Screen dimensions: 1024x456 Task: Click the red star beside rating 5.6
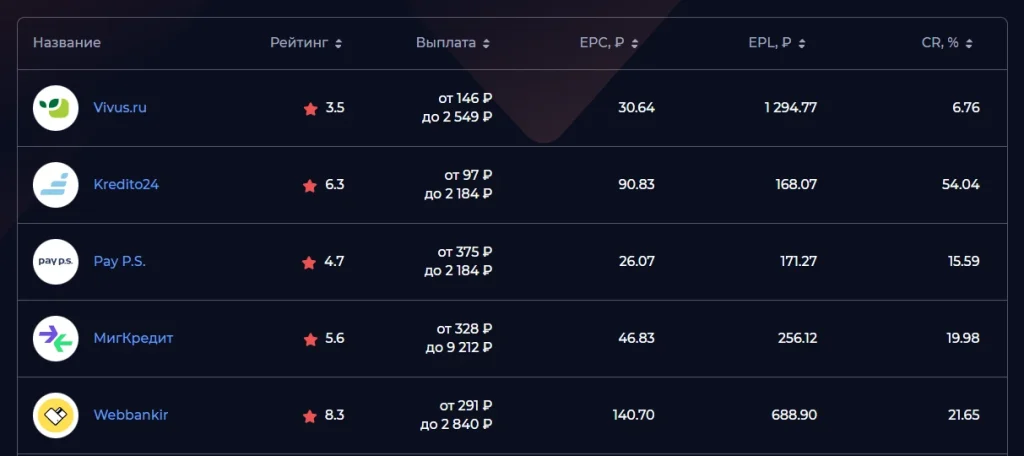[x=310, y=339]
